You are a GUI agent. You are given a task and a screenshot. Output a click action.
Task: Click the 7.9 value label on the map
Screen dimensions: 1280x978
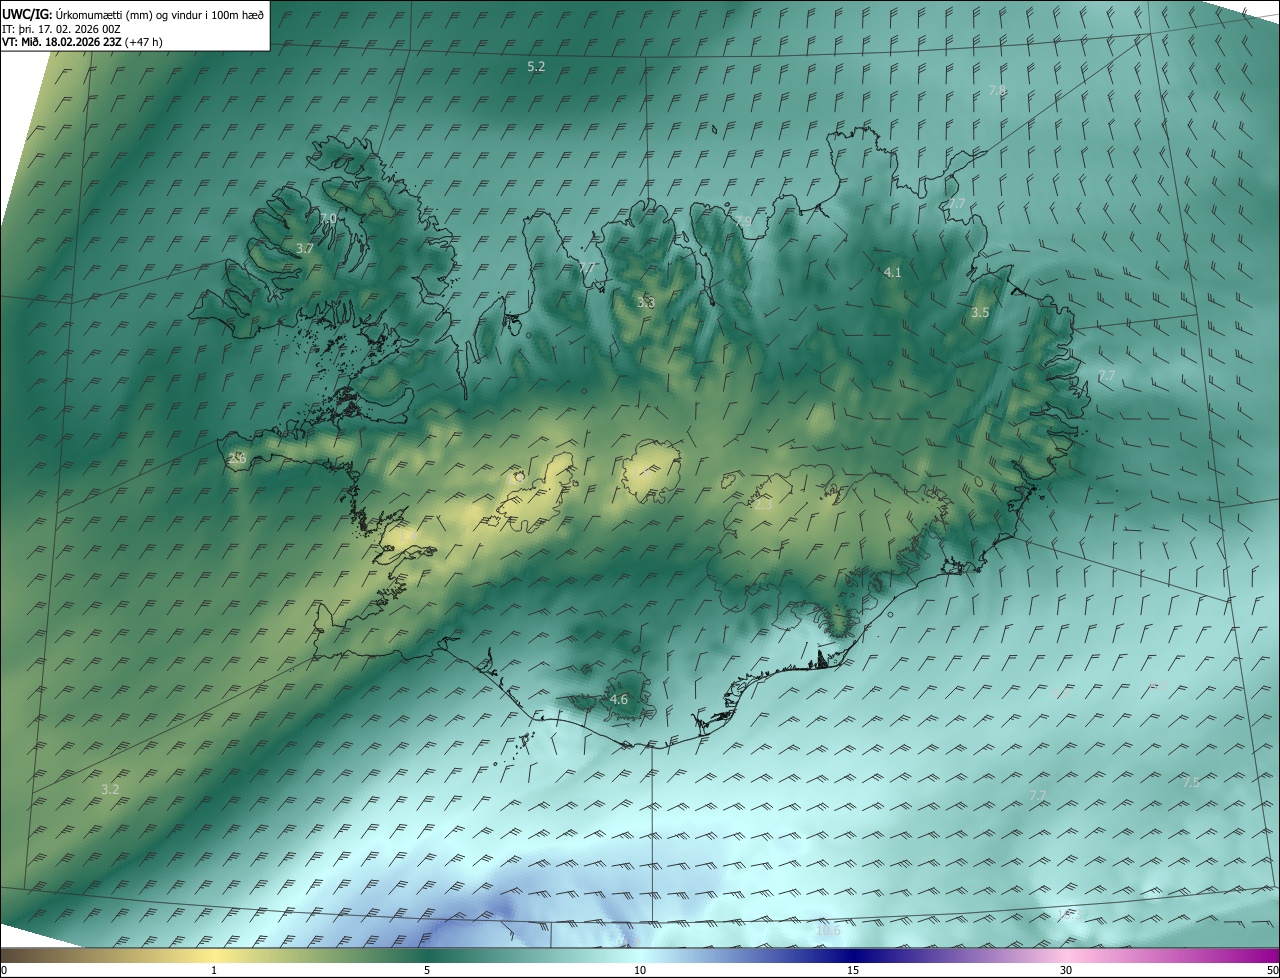(742, 221)
